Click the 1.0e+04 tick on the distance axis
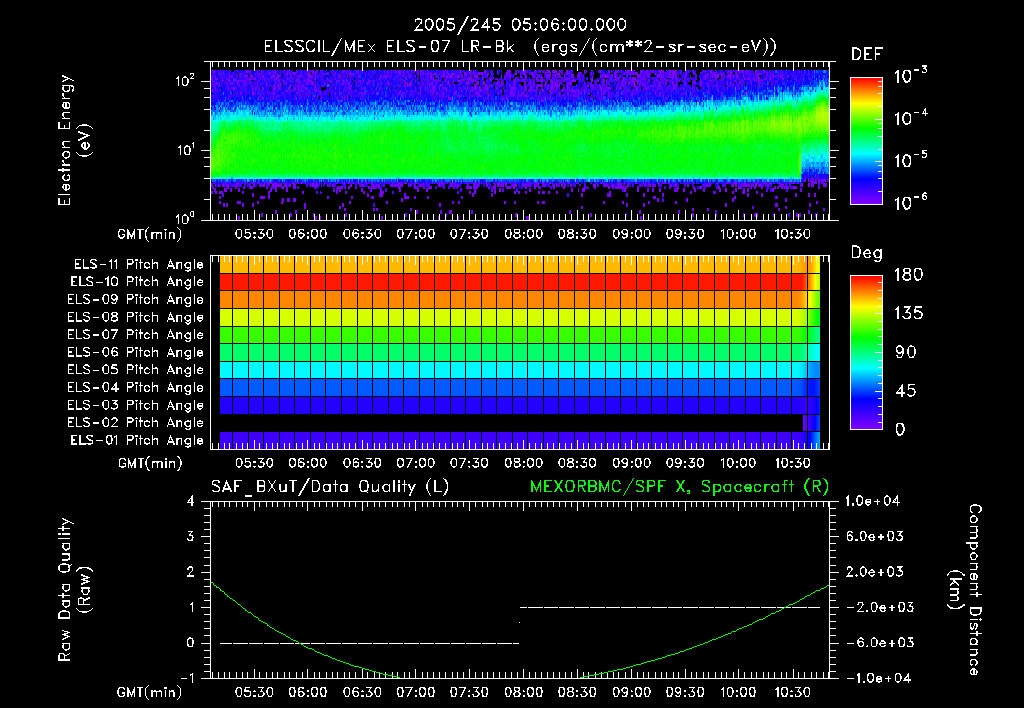The height and width of the screenshot is (708, 1024). [x=872, y=501]
